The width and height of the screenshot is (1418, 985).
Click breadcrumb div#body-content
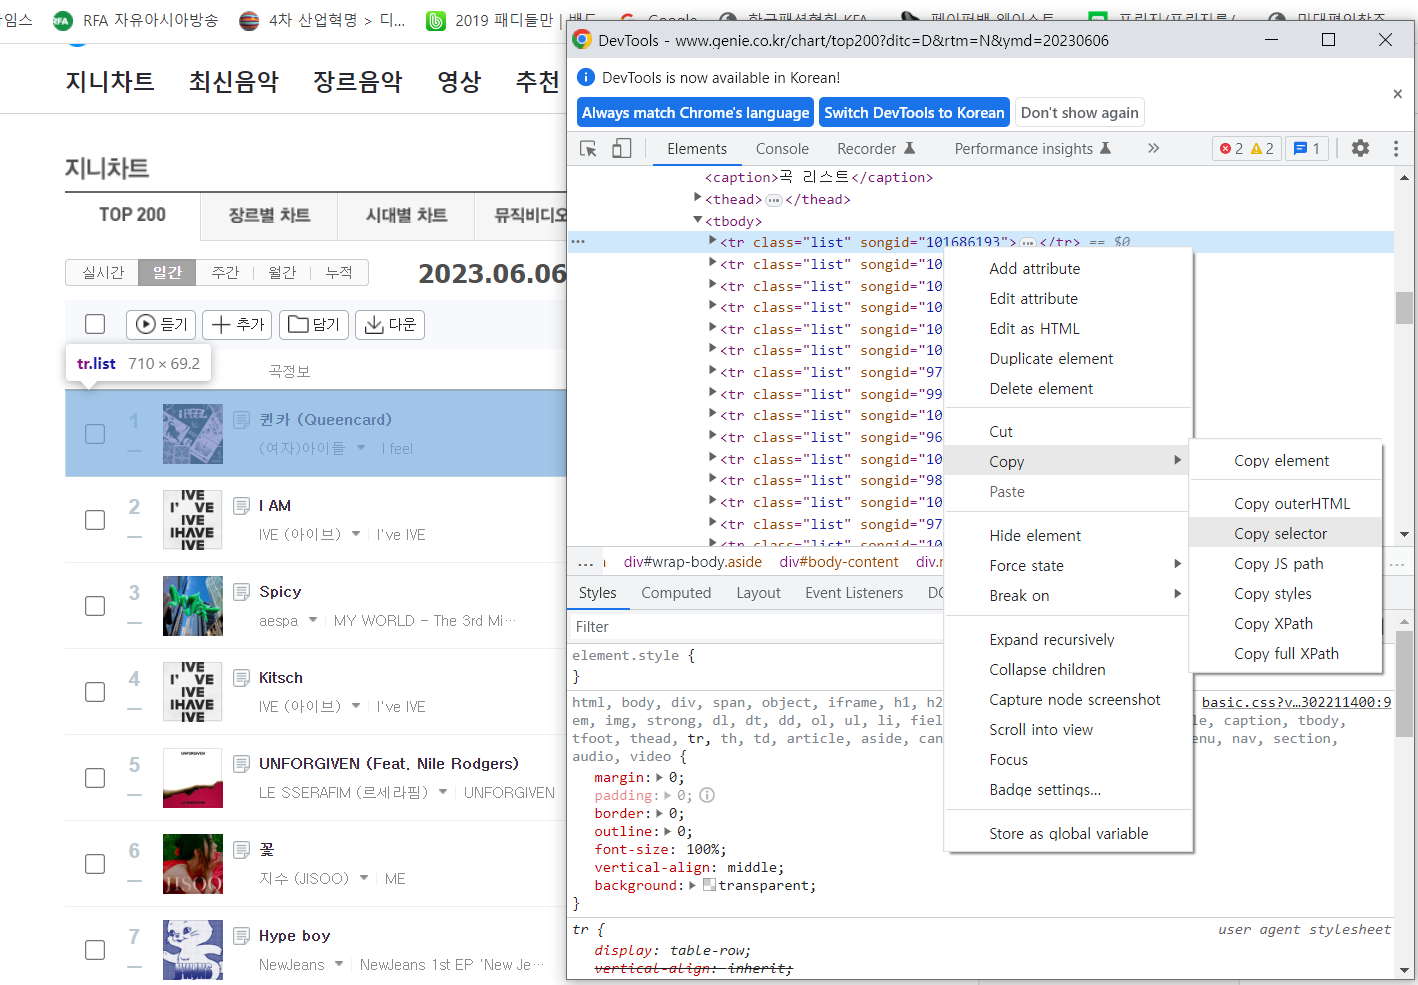839,562
